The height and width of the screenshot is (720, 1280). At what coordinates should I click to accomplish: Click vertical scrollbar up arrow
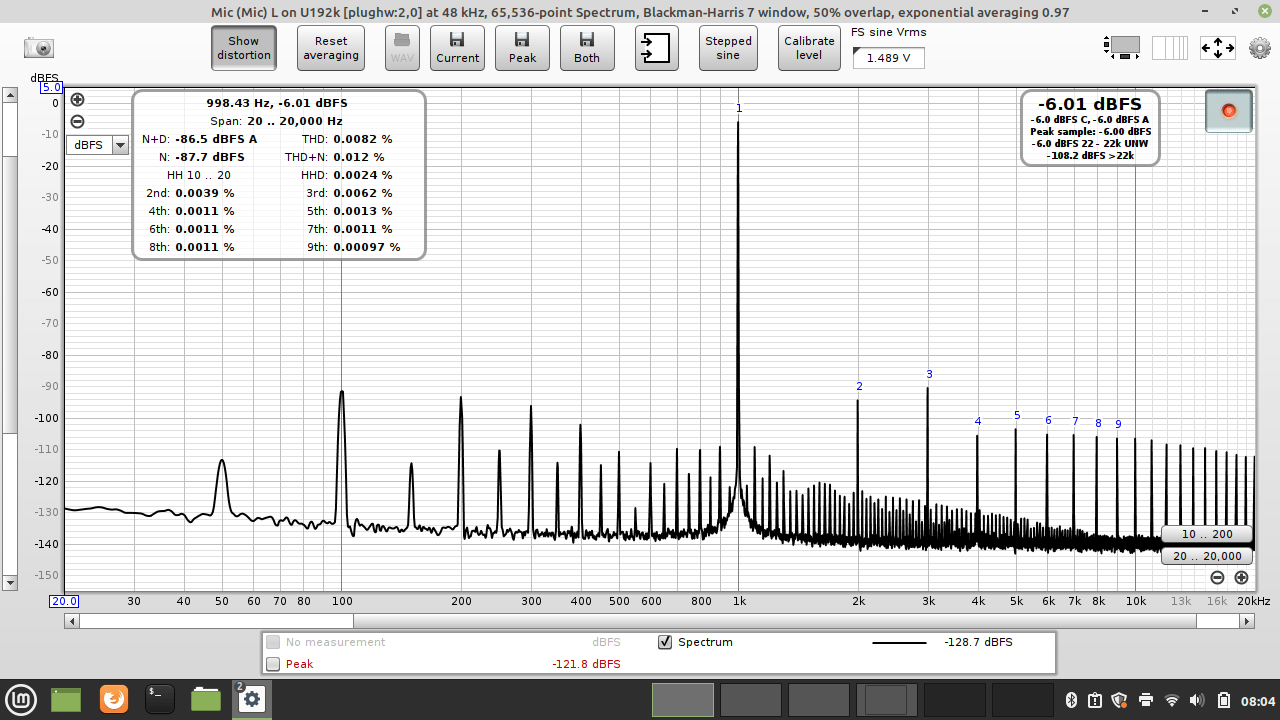point(10,95)
